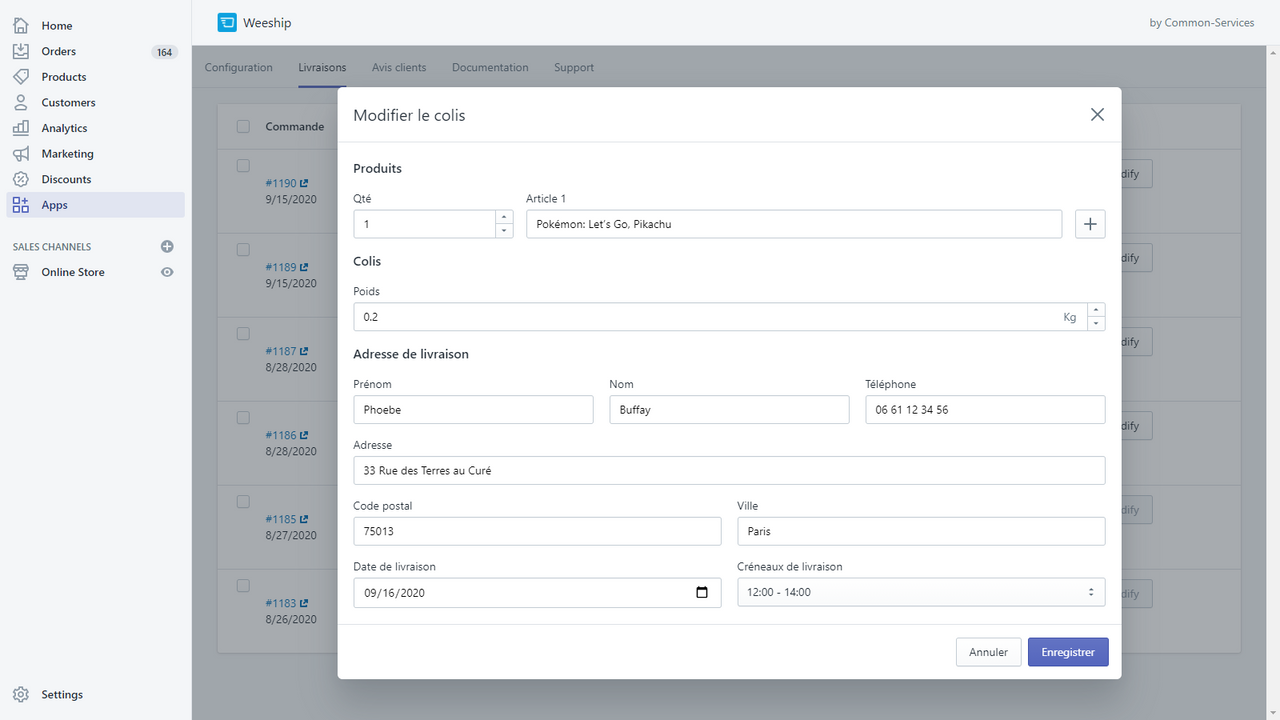Screen dimensions: 1280x720
Task: Go to Marketing via the megaphone icon
Action: (21, 154)
